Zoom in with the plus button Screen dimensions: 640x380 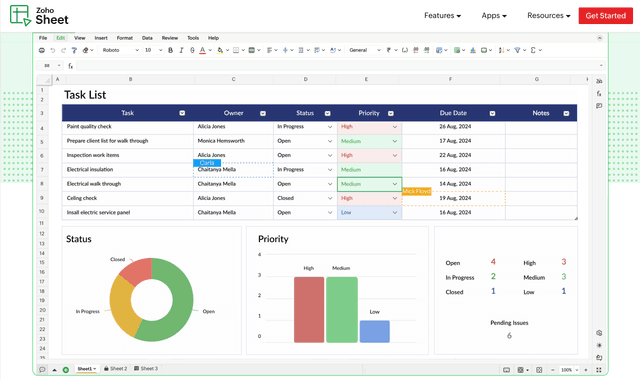point(586,370)
